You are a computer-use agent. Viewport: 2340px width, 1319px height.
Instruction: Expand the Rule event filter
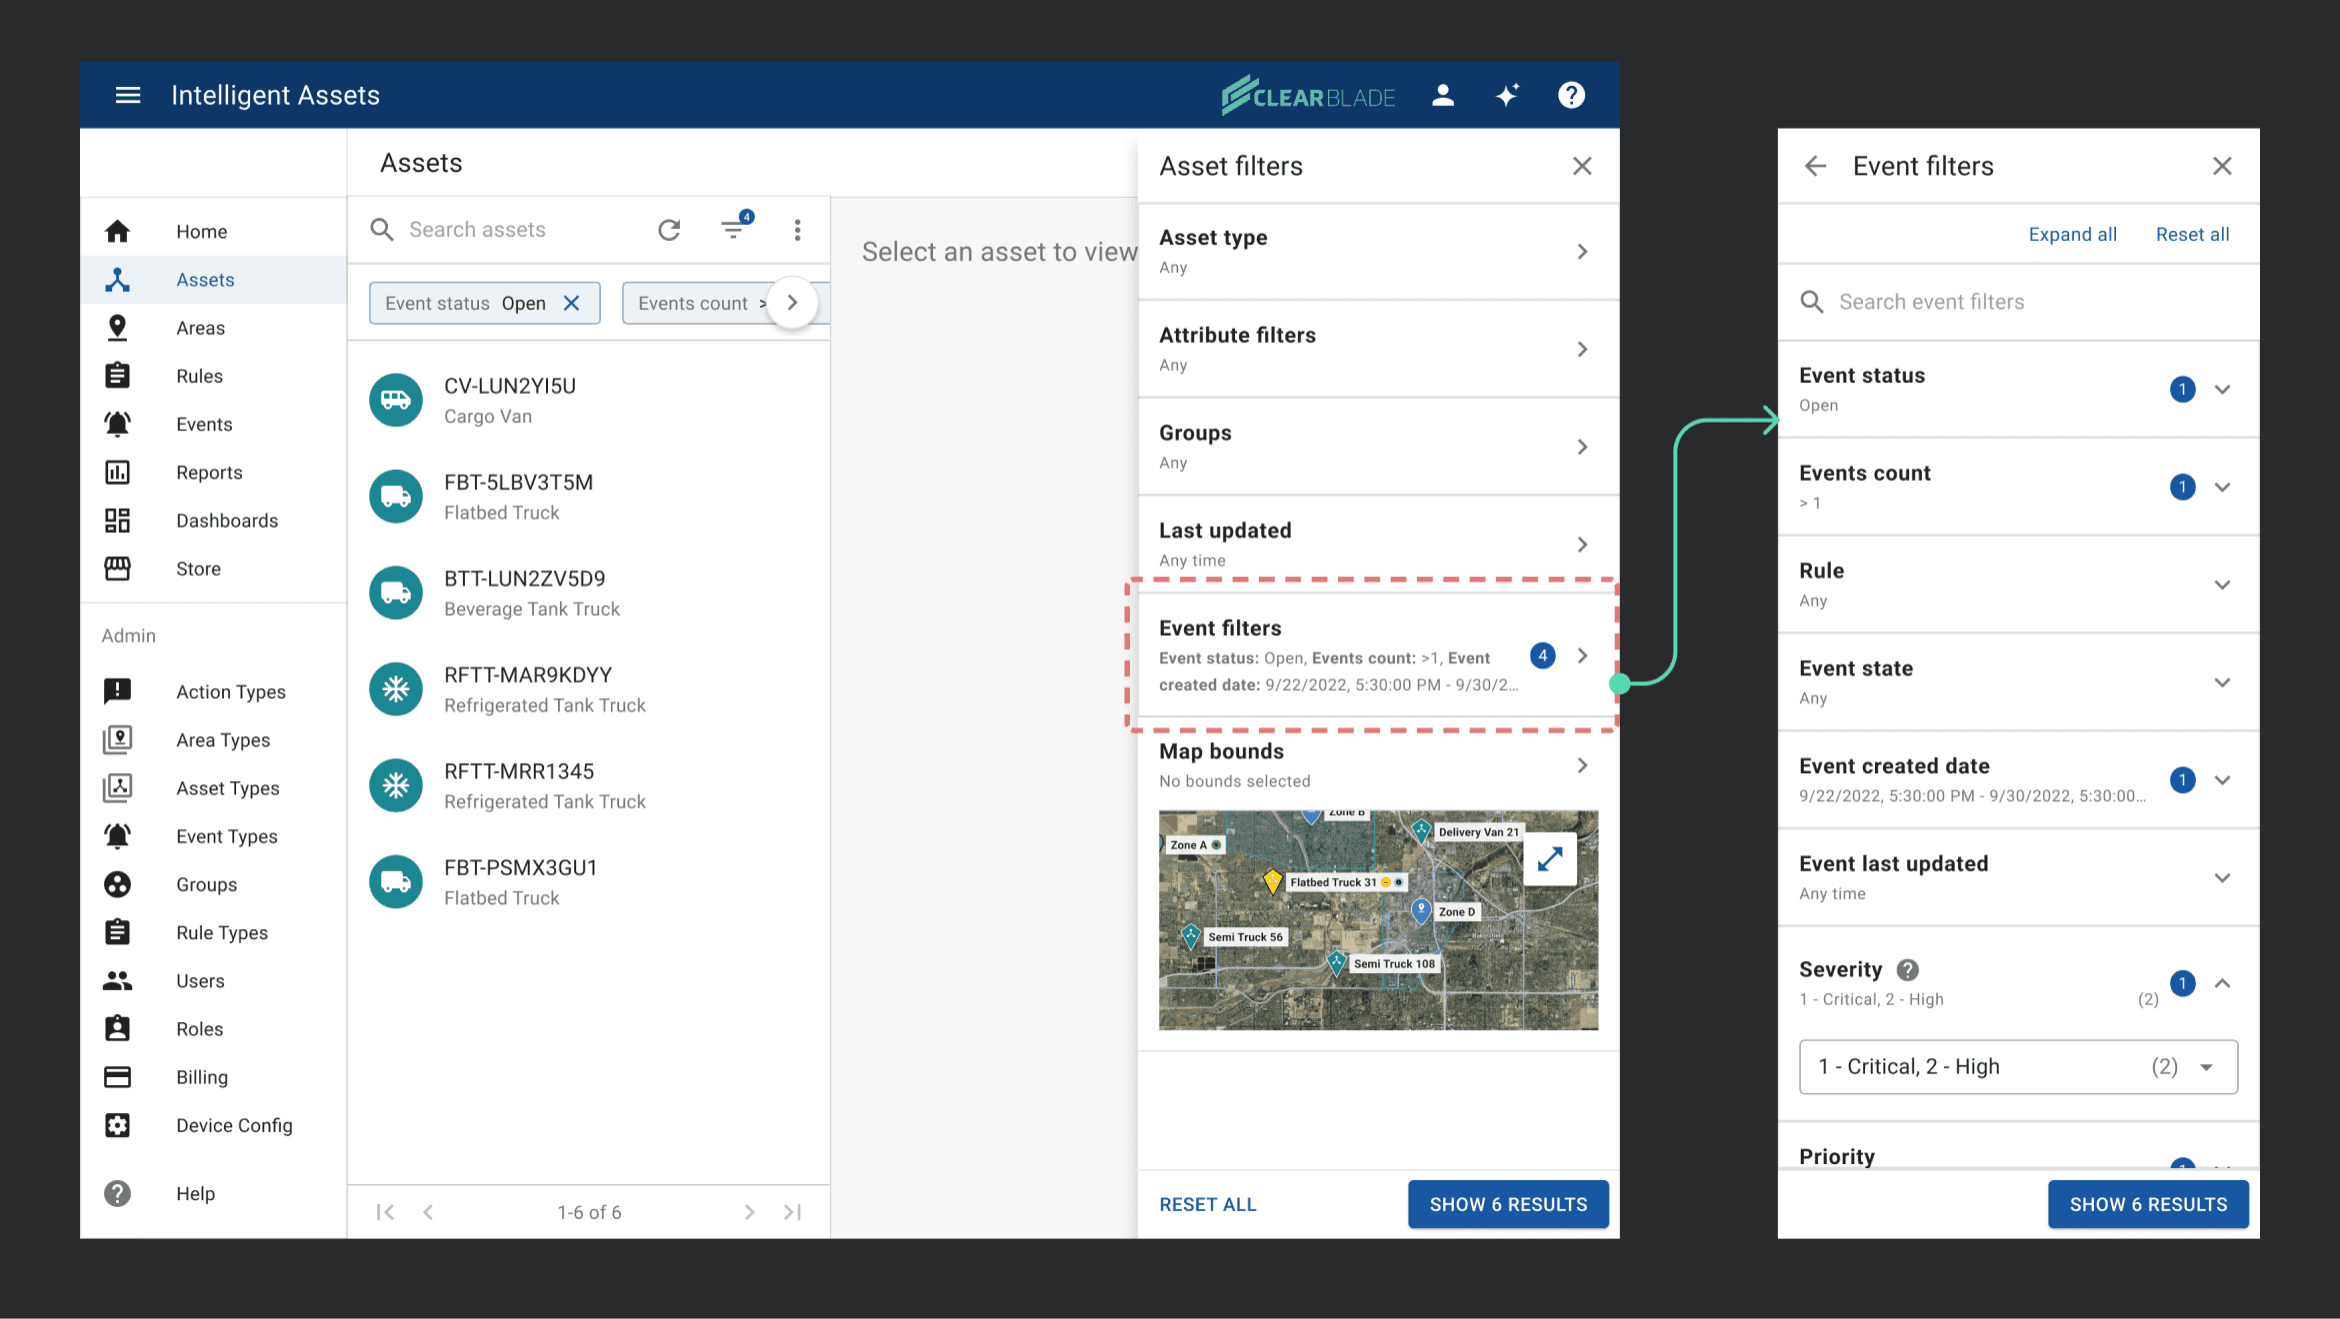coord(2221,585)
